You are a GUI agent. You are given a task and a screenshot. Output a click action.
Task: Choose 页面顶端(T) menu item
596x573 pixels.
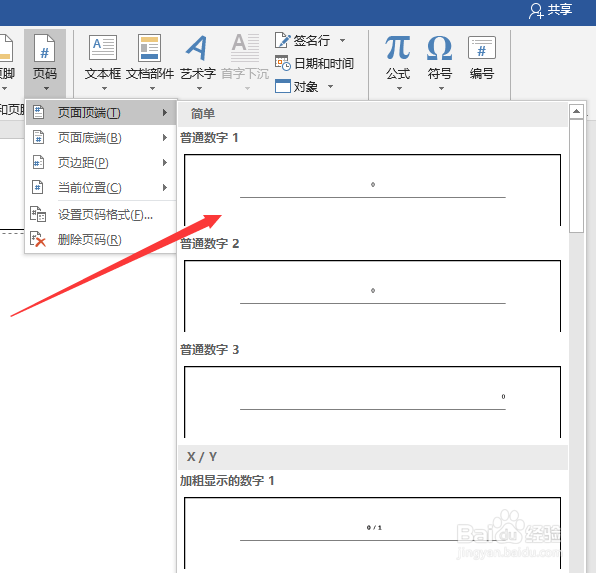[x=101, y=113]
